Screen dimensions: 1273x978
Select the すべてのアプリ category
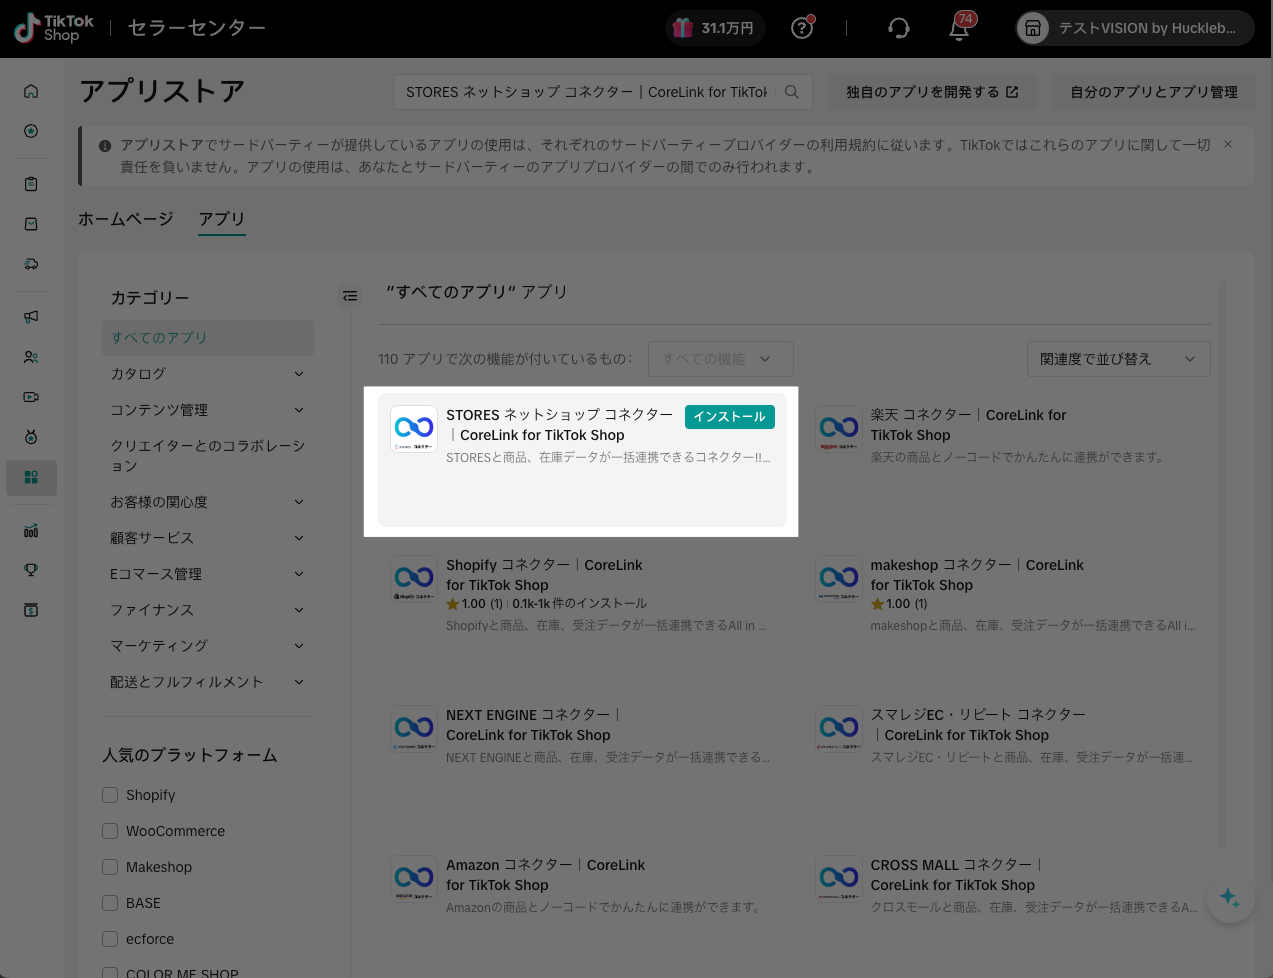[x=208, y=338]
